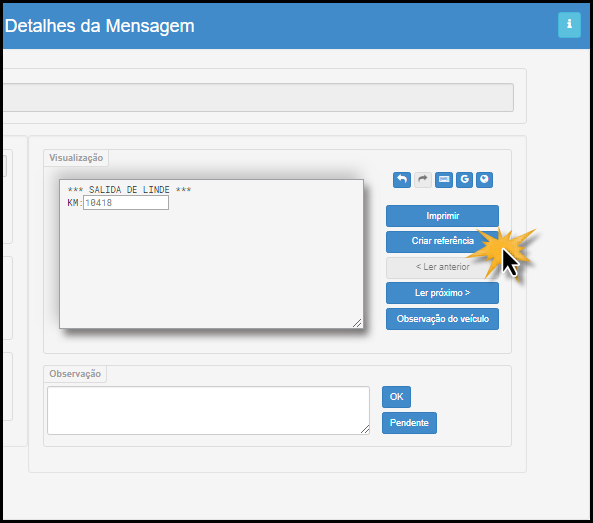Screen dimensions: 593x523
Task: Focus the Observação text area
Action: 208,410
